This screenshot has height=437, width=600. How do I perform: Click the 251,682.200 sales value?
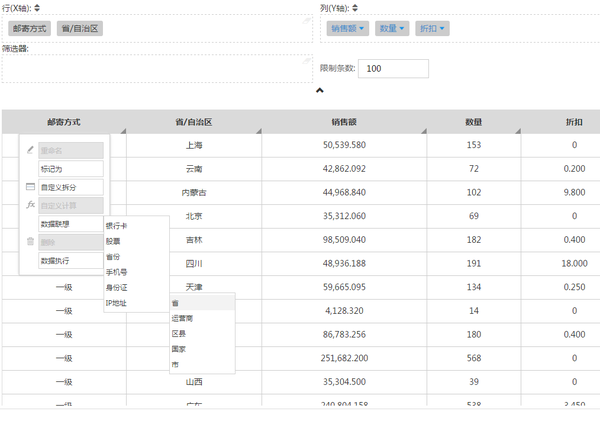coord(344,358)
